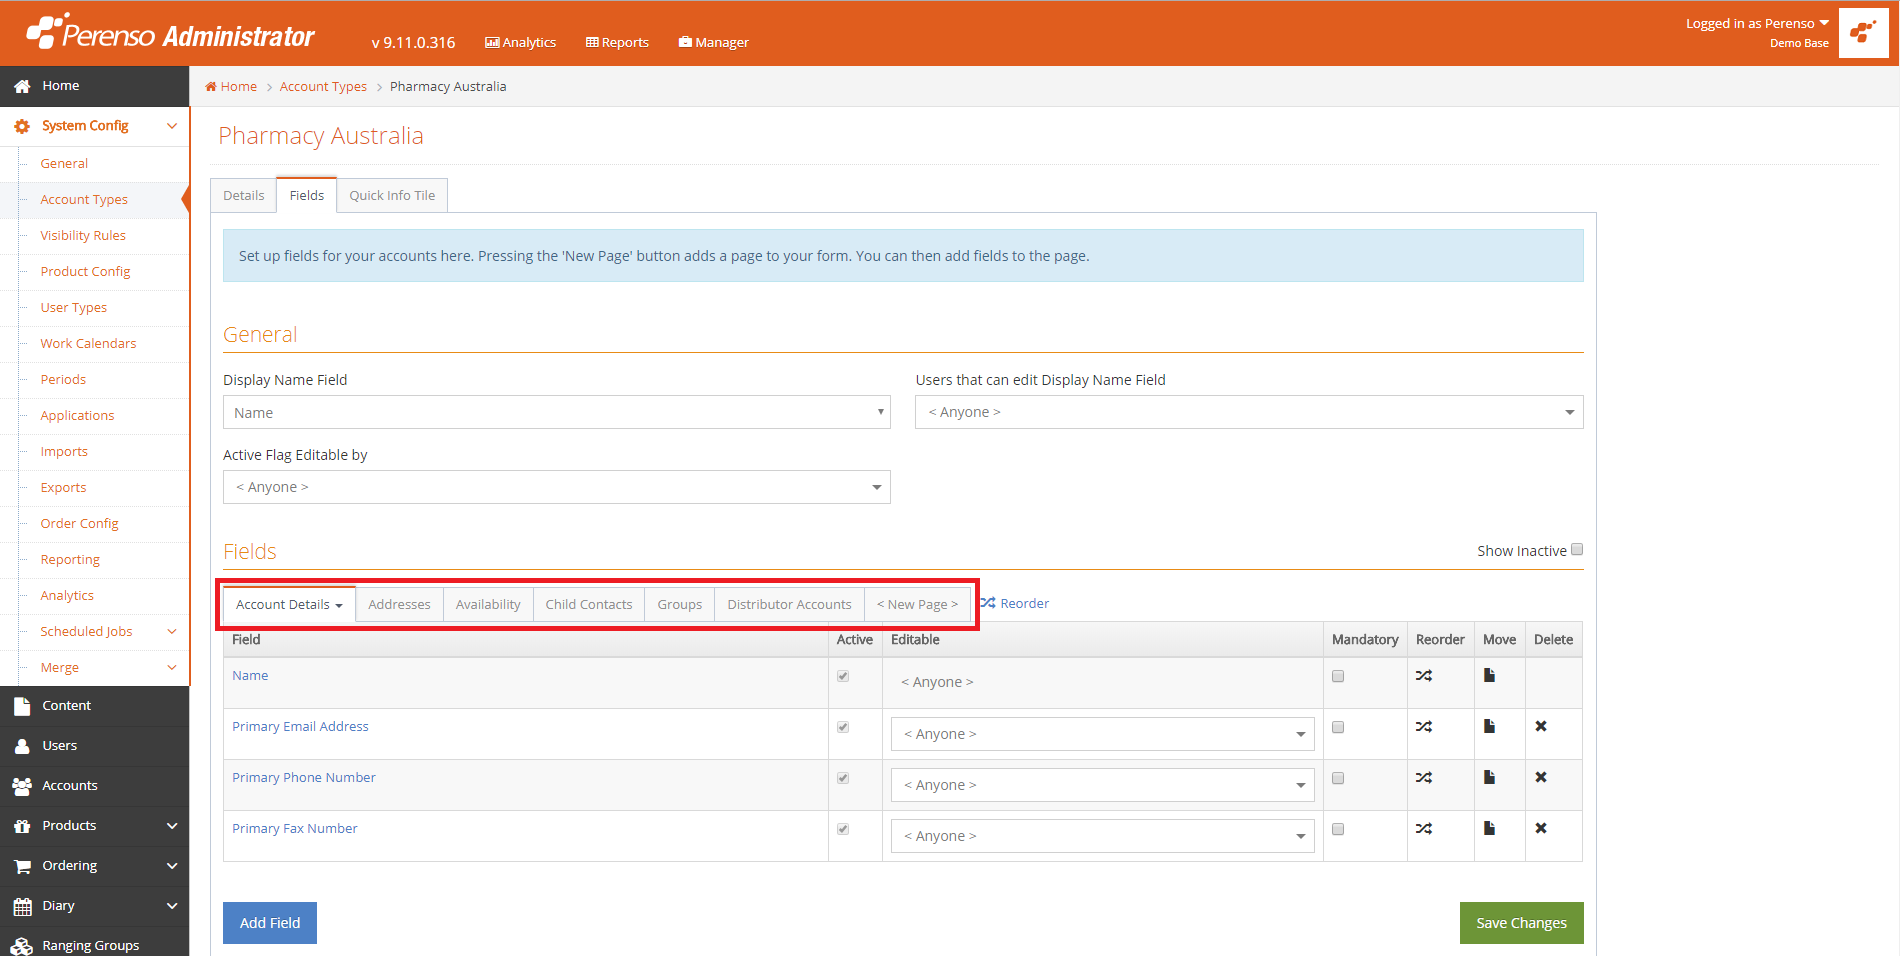The height and width of the screenshot is (956, 1900).
Task: Click the Add Field button
Action: [270, 923]
